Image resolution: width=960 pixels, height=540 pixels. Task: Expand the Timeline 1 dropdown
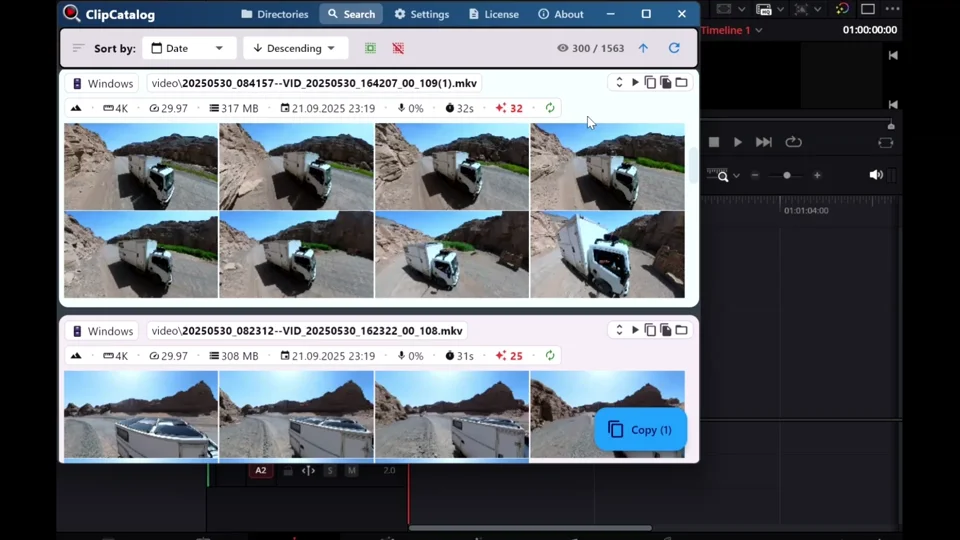[758, 30]
